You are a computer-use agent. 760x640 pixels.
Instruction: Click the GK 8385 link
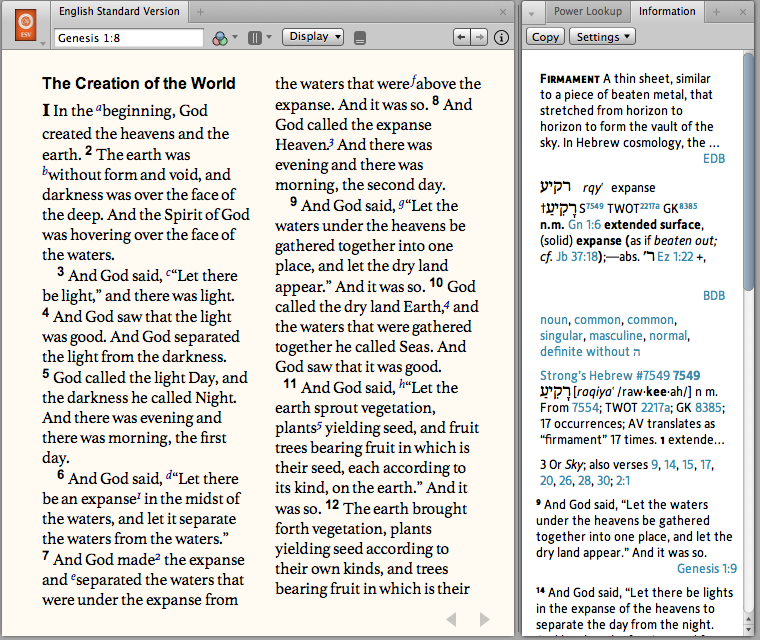[708, 407]
